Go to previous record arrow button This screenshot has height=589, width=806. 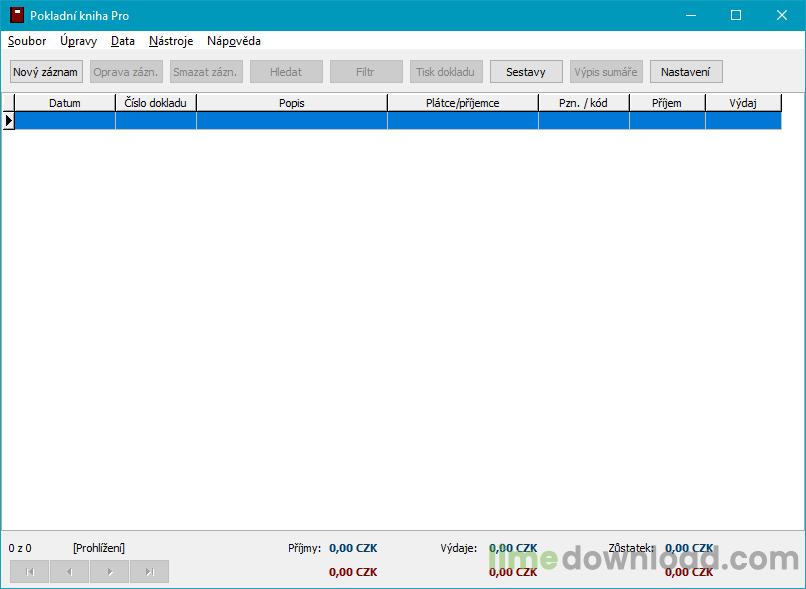69,571
